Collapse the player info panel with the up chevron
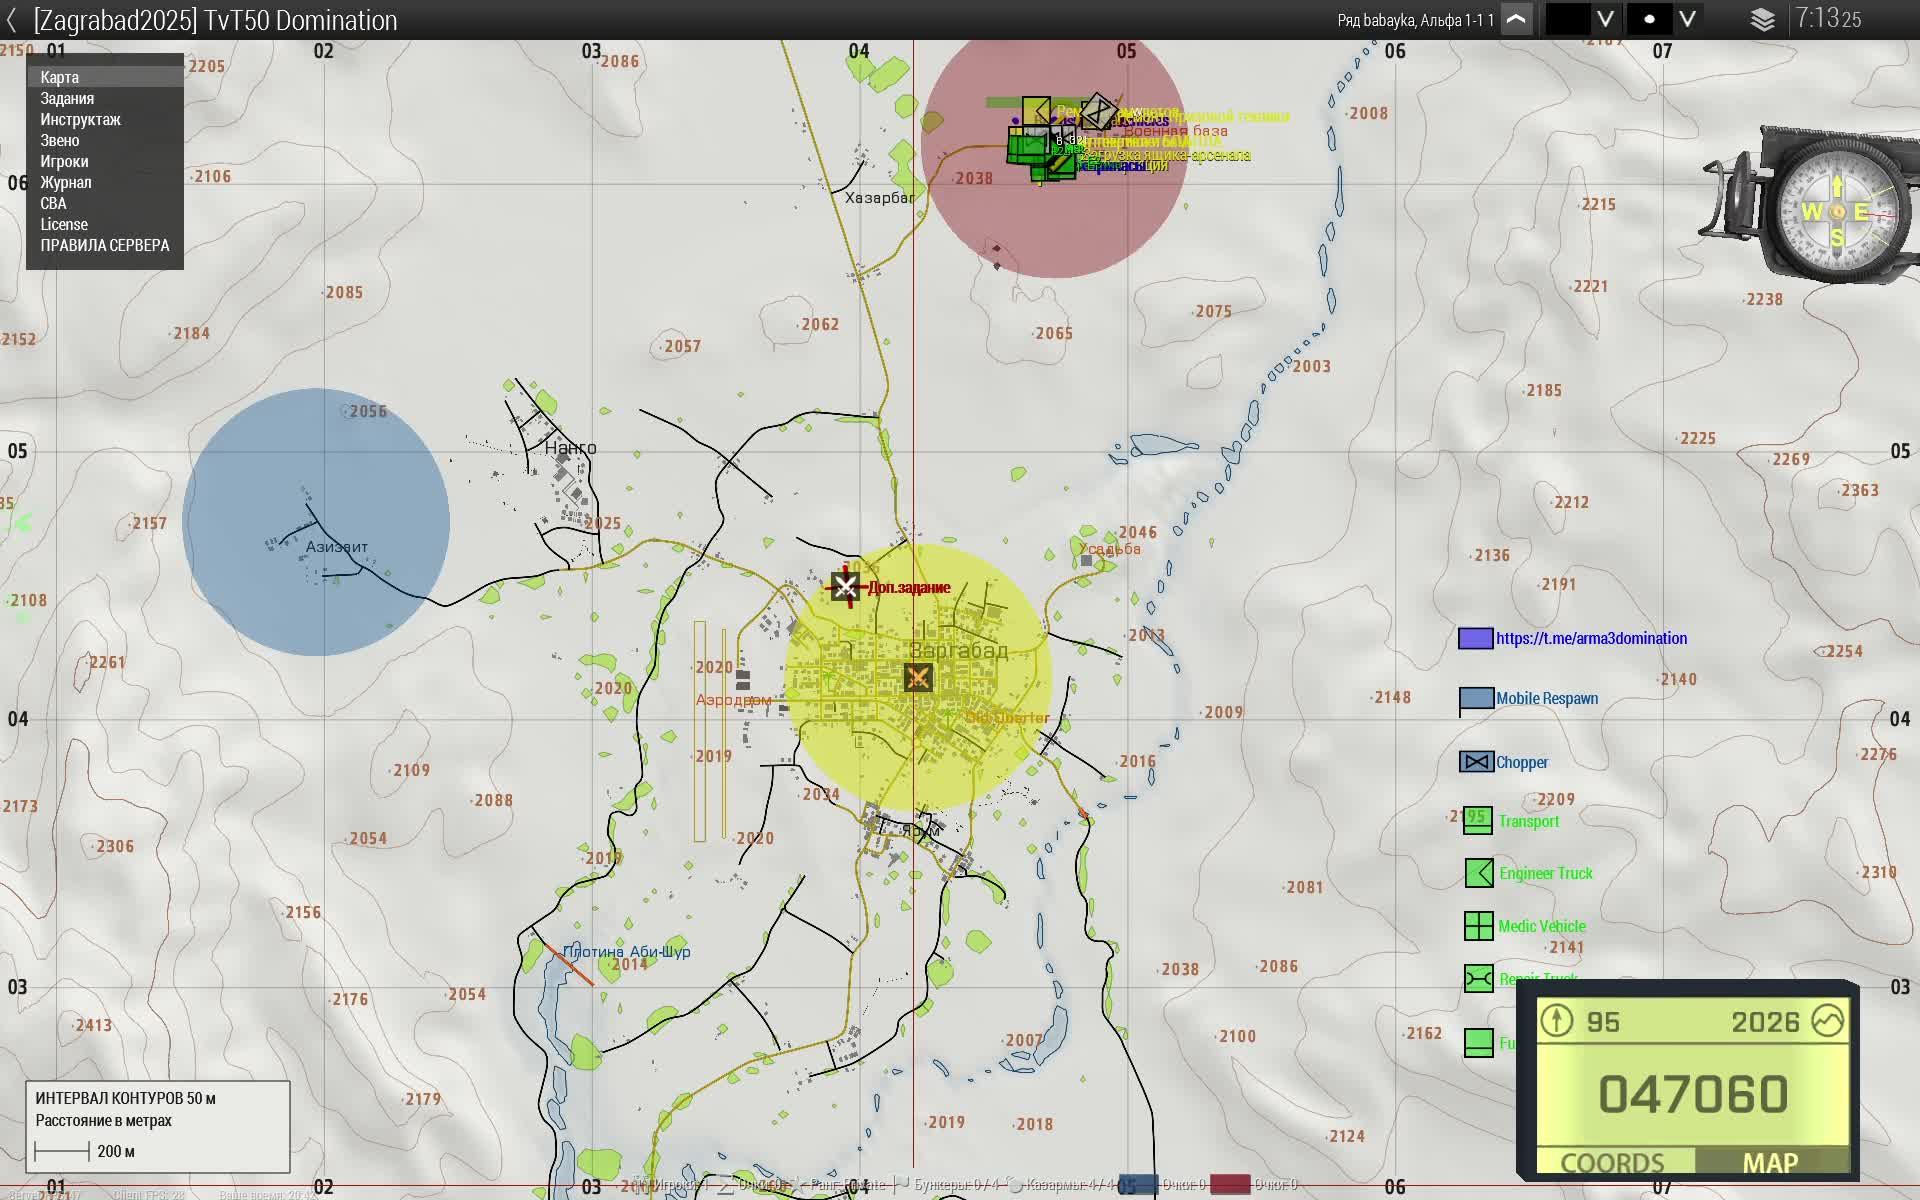1920x1200 pixels. tap(1516, 20)
